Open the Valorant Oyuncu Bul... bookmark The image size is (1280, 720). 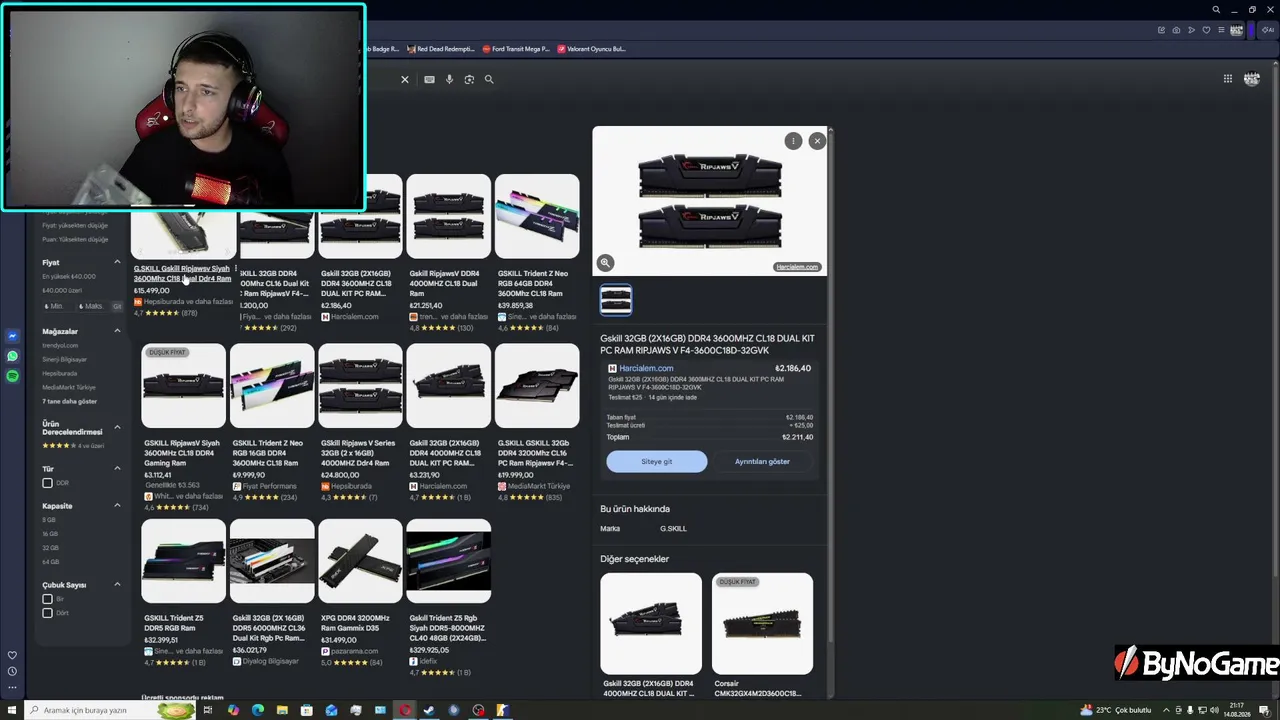pyautogui.click(x=591, y=49)
